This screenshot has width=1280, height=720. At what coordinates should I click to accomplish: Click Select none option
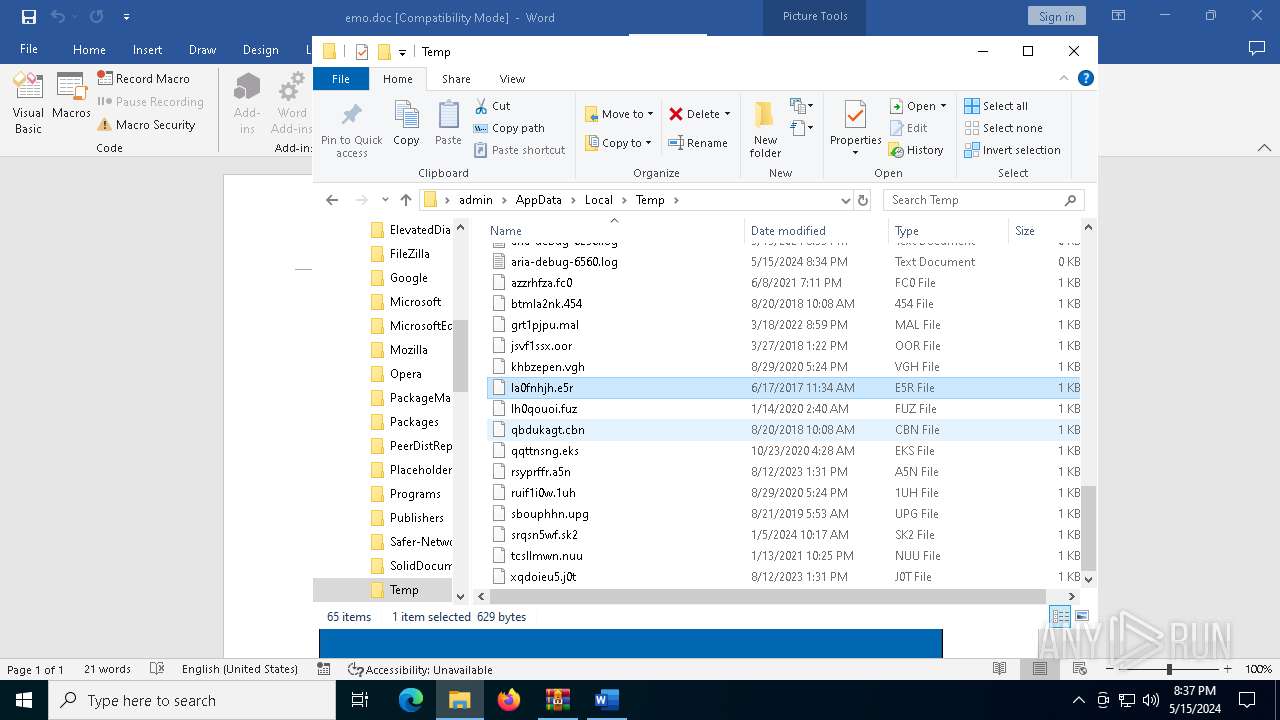point(1003,128)
